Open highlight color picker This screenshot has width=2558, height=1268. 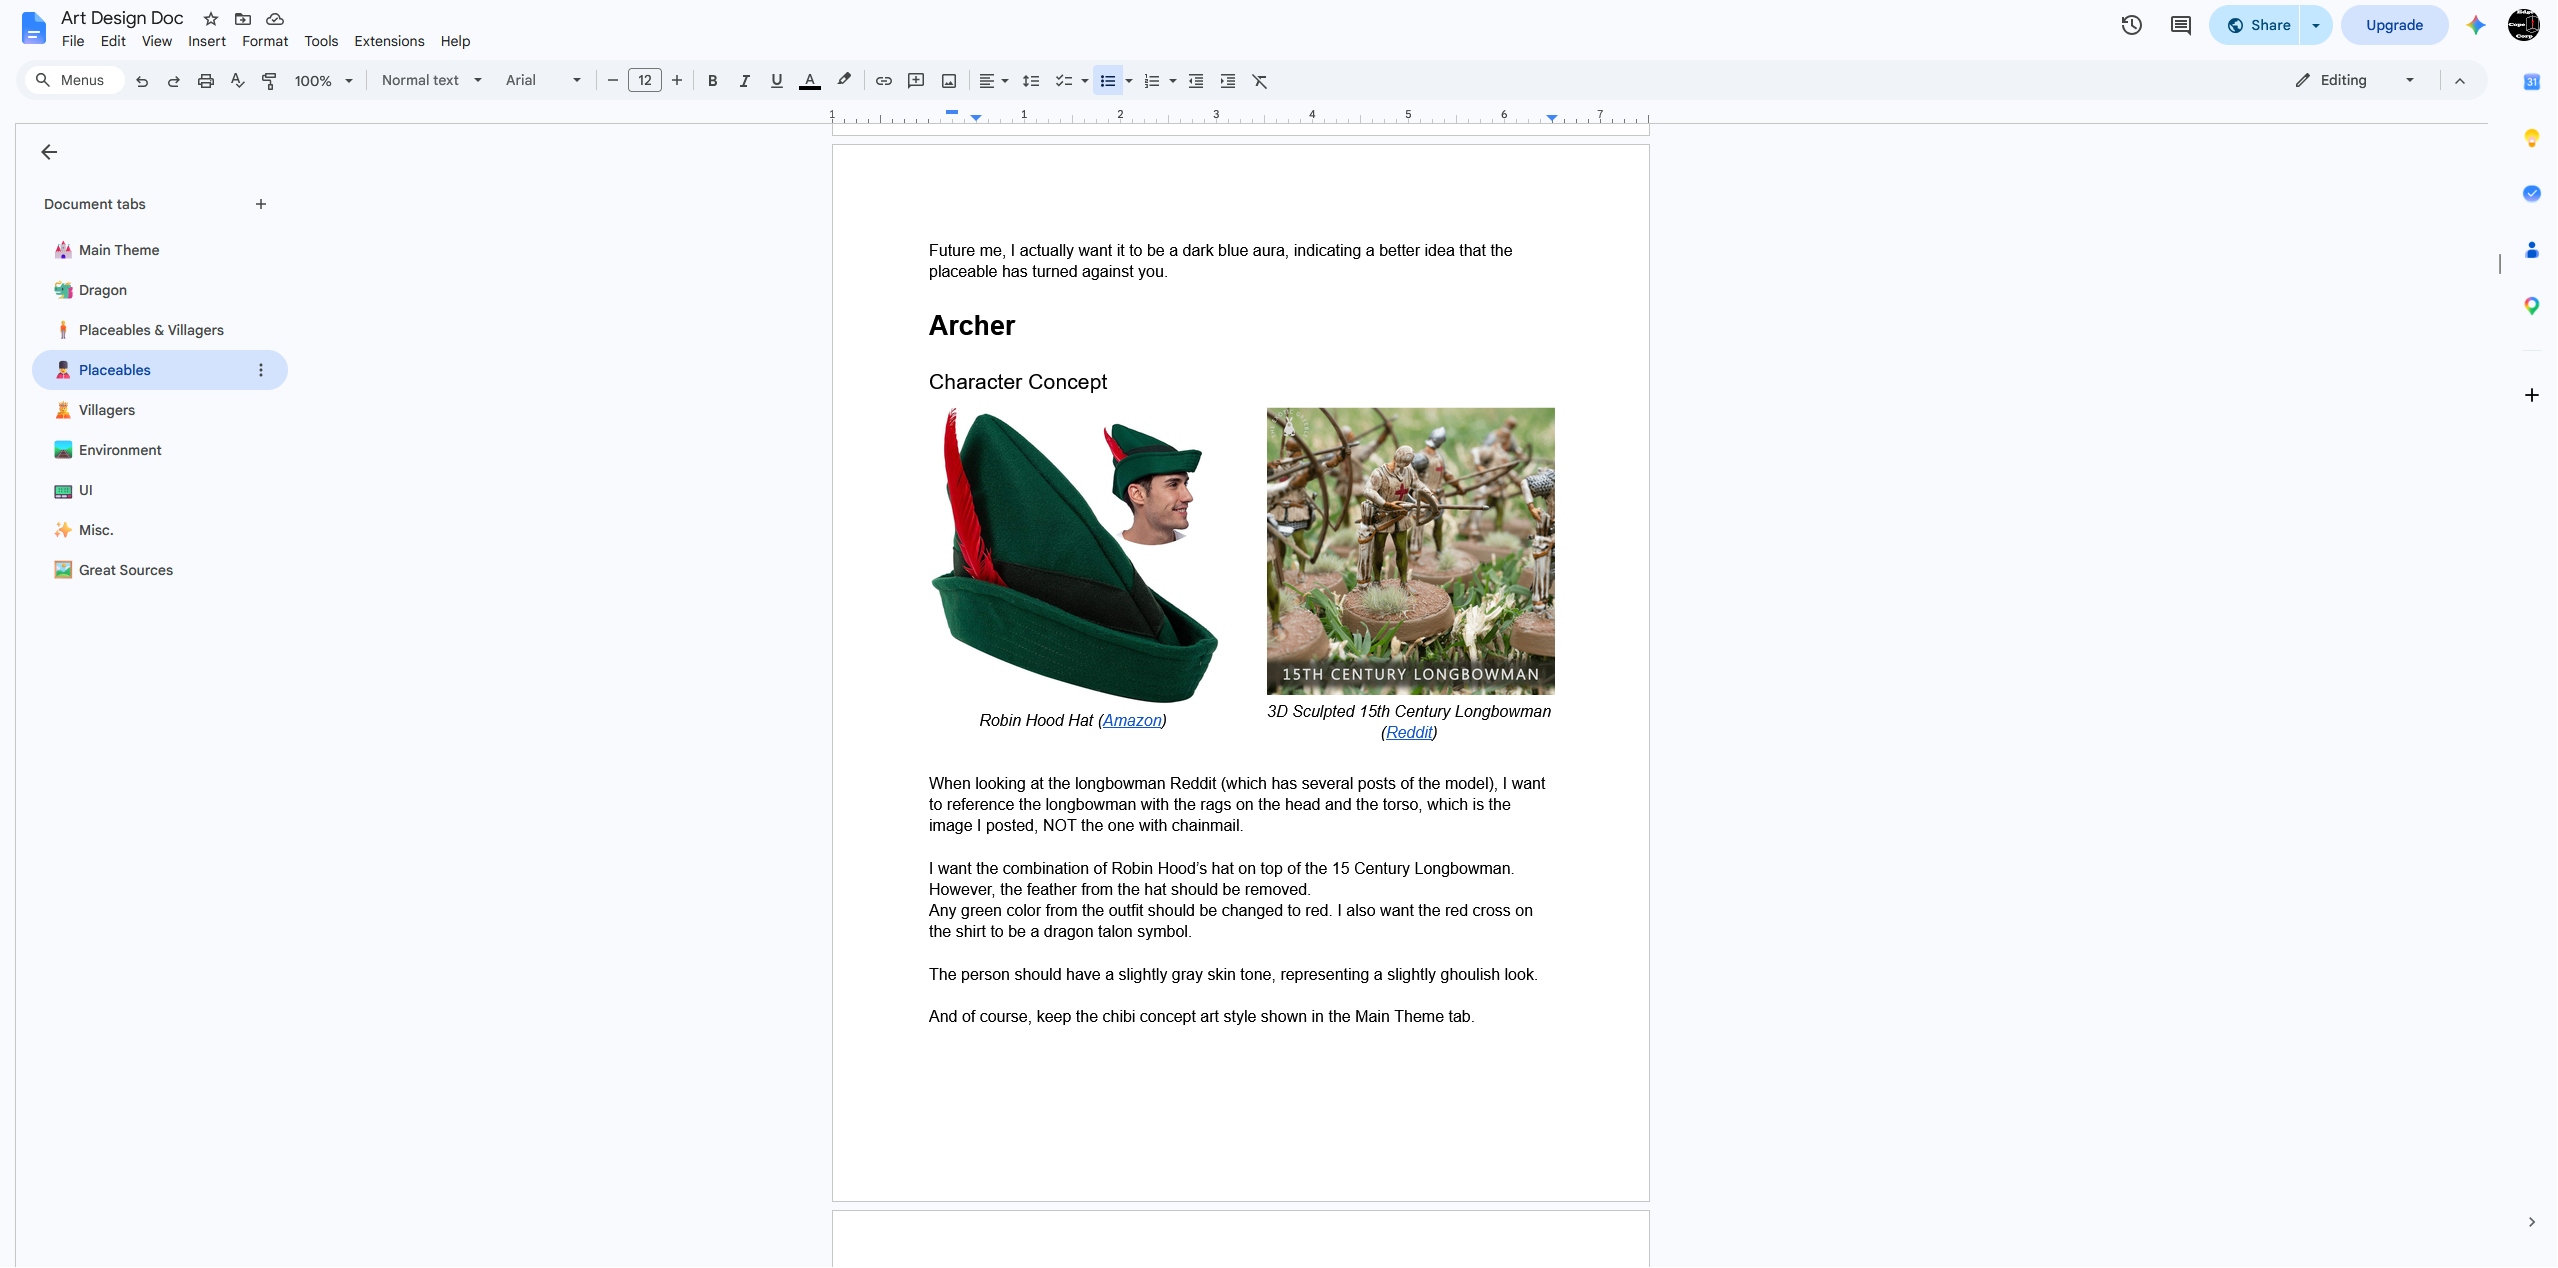pyautogui.click(x=844, y=81)
